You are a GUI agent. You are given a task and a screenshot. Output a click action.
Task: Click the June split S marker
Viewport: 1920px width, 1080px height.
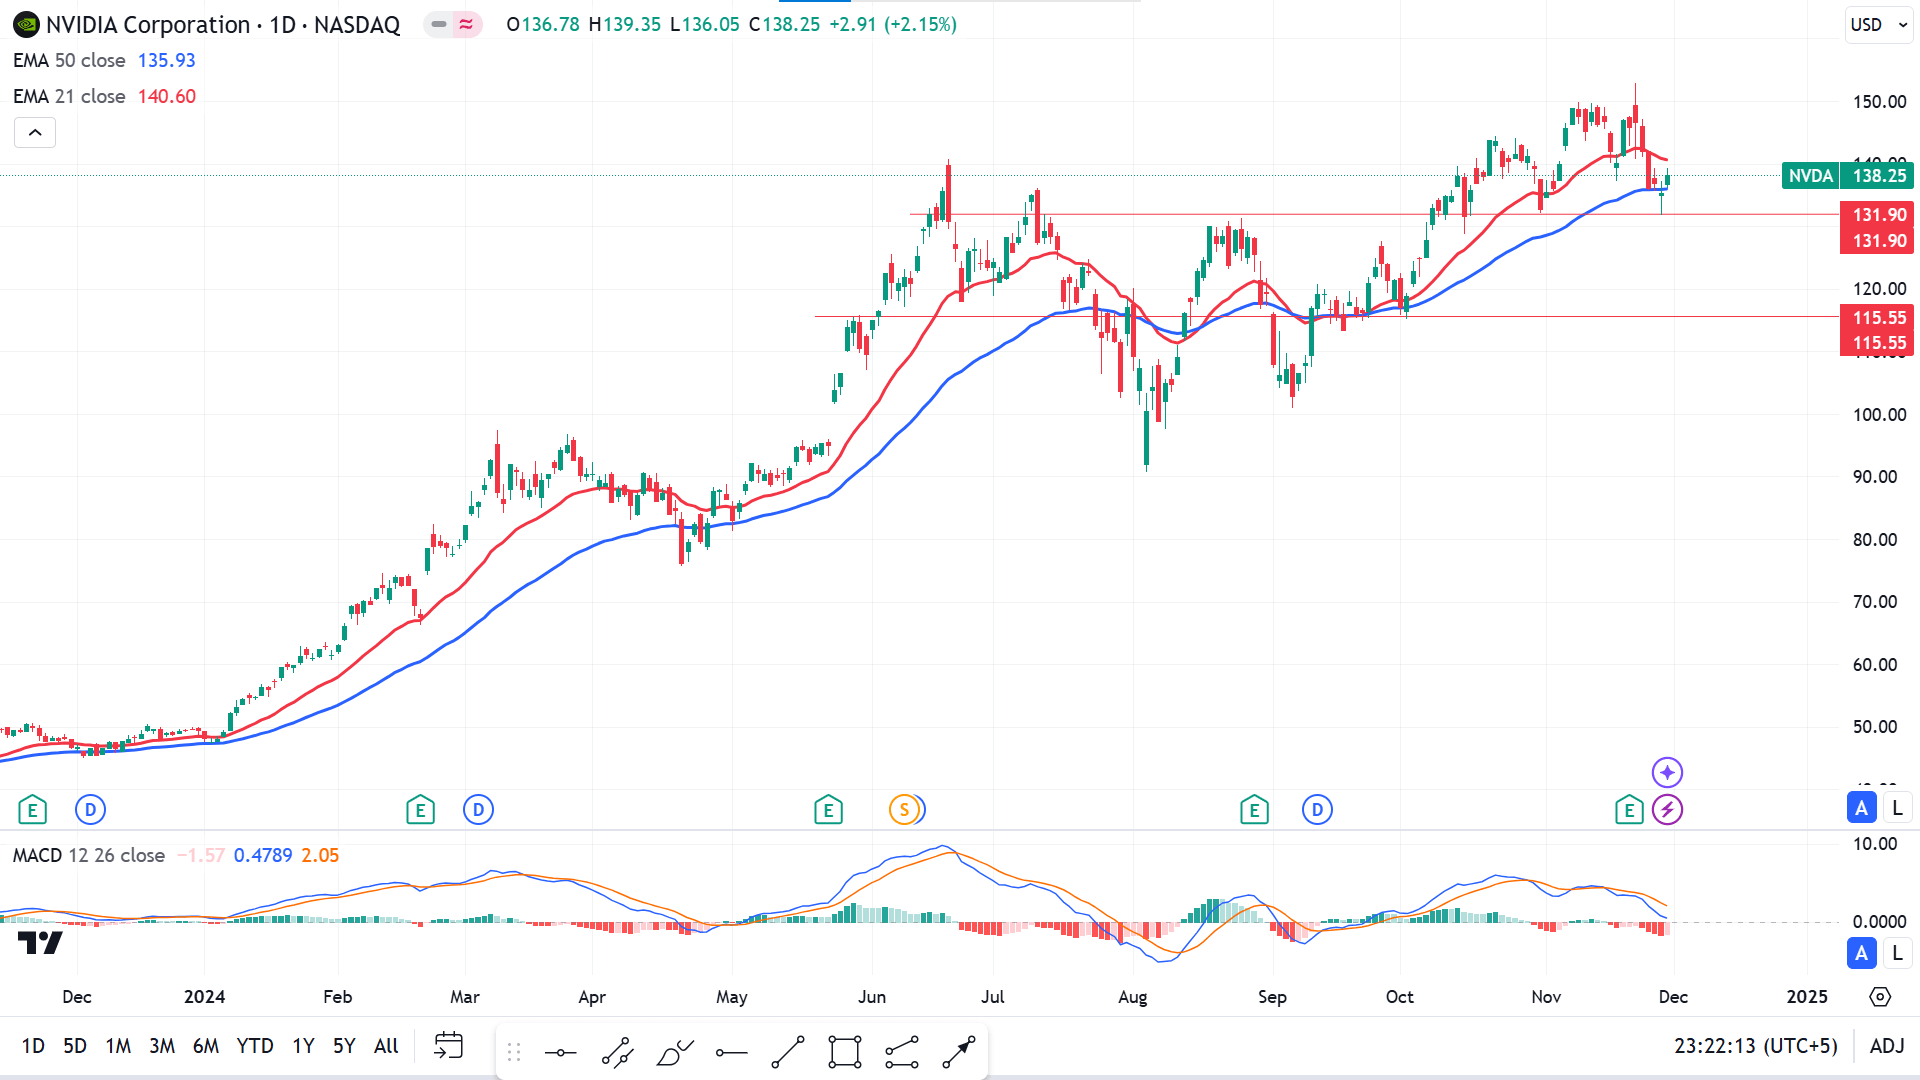pos(905,810)
